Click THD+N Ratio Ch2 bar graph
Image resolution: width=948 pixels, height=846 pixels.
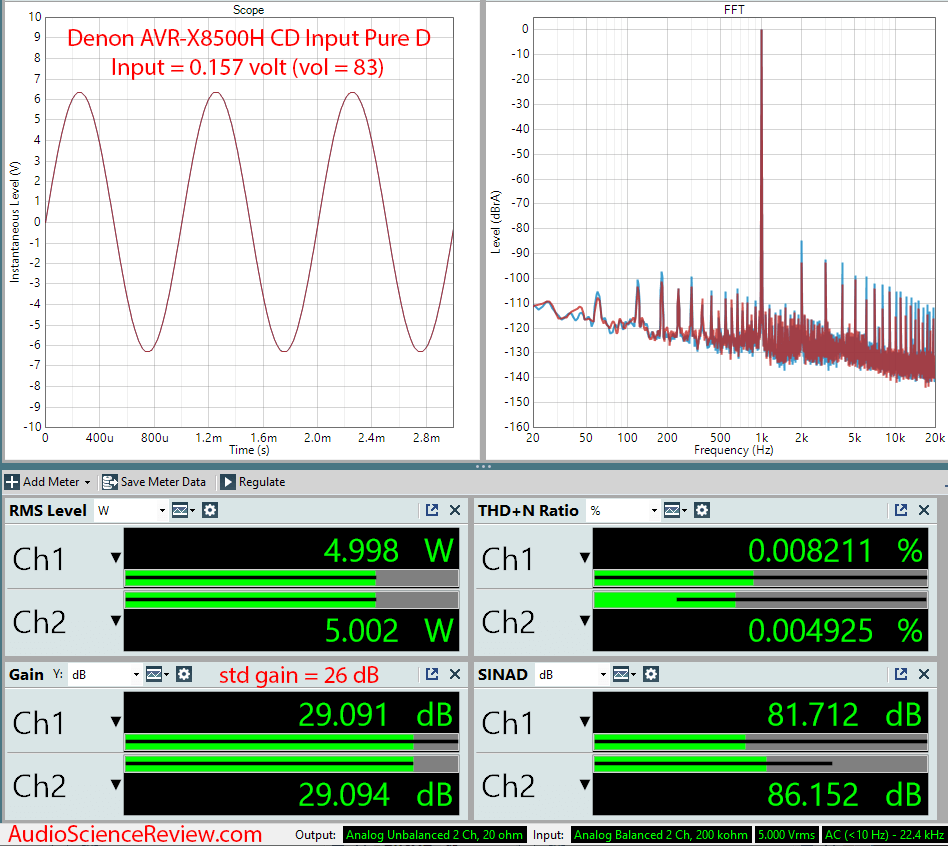[x=761, y=600]
